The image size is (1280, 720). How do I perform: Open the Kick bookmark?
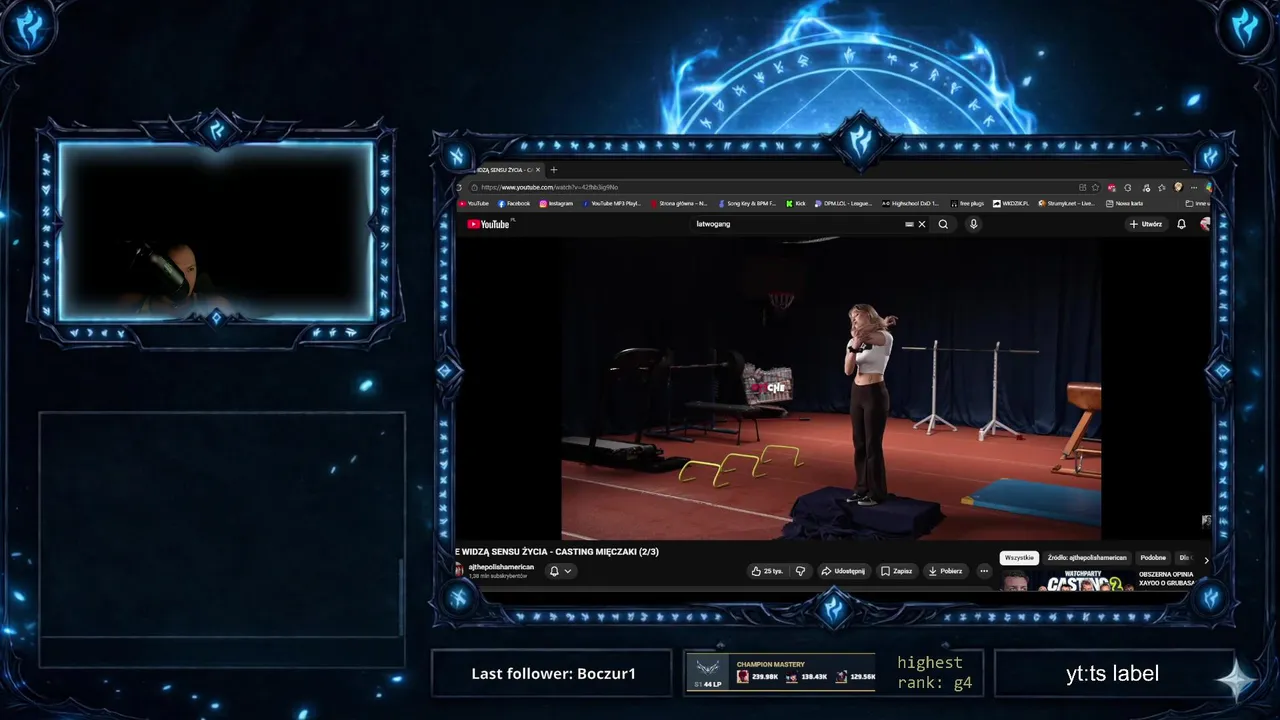796,203
